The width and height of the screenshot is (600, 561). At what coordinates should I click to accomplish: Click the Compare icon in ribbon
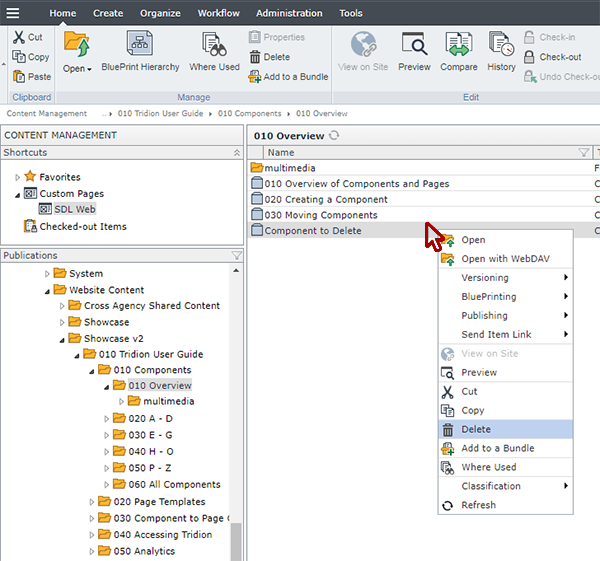(459, 46)
